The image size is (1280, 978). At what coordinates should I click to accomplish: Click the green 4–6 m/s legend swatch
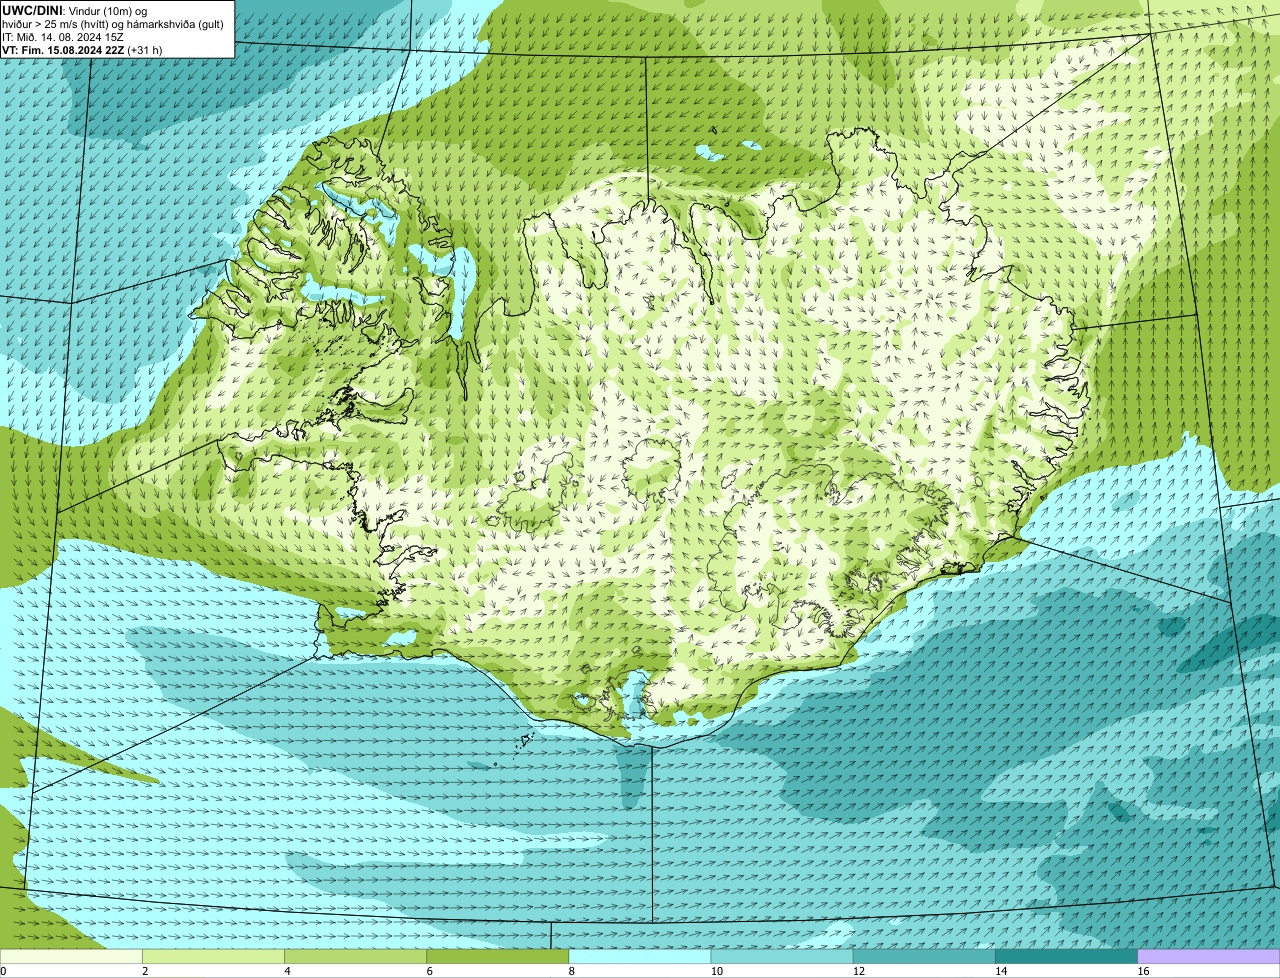[x=355, y=956]
